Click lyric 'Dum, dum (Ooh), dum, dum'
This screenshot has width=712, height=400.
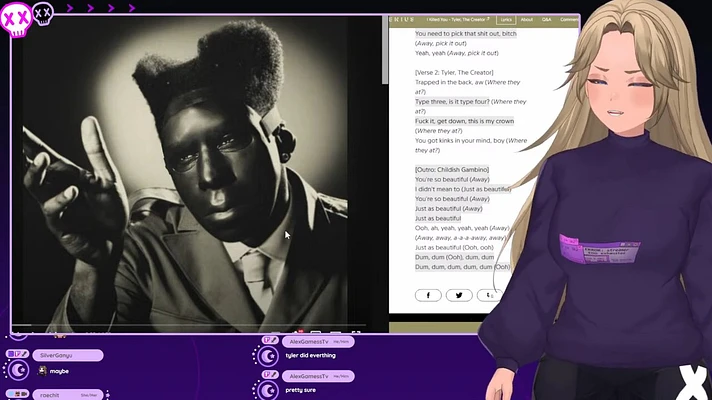point(454,257)
